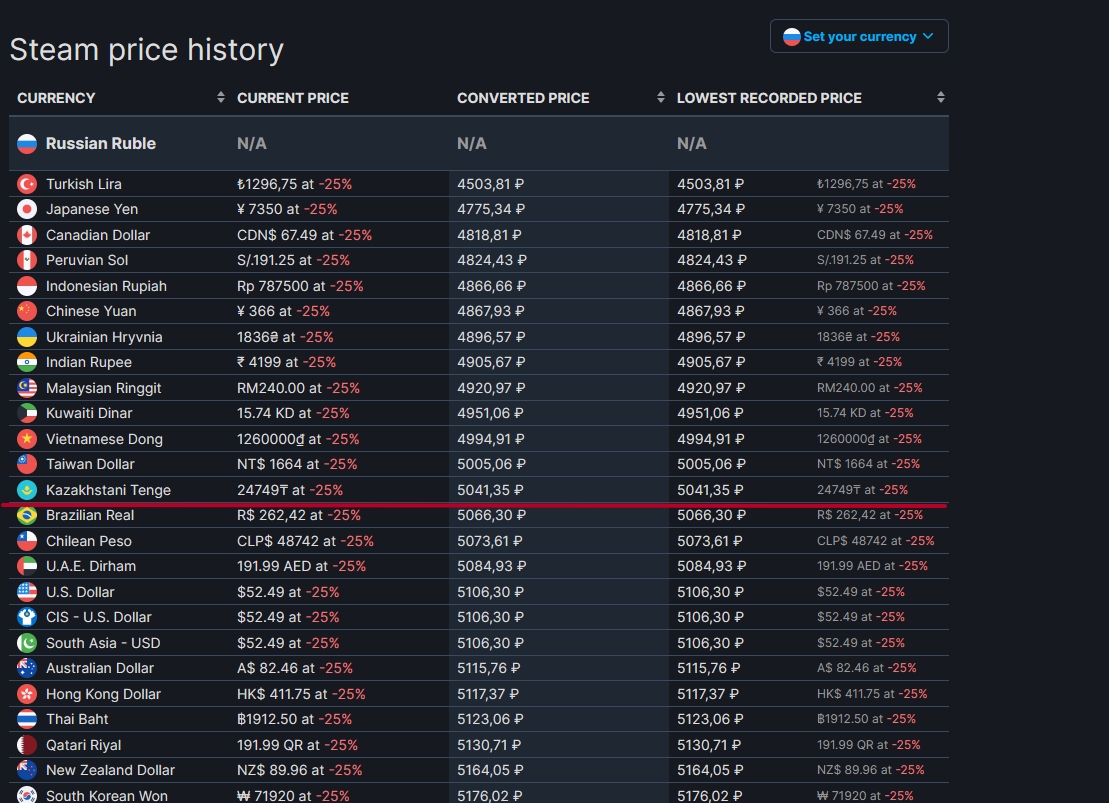Screen dimensions: 1109x803
Task: Click the Brazilian Real flag icon
Action: pyautogui.click(x=27, y=515)
